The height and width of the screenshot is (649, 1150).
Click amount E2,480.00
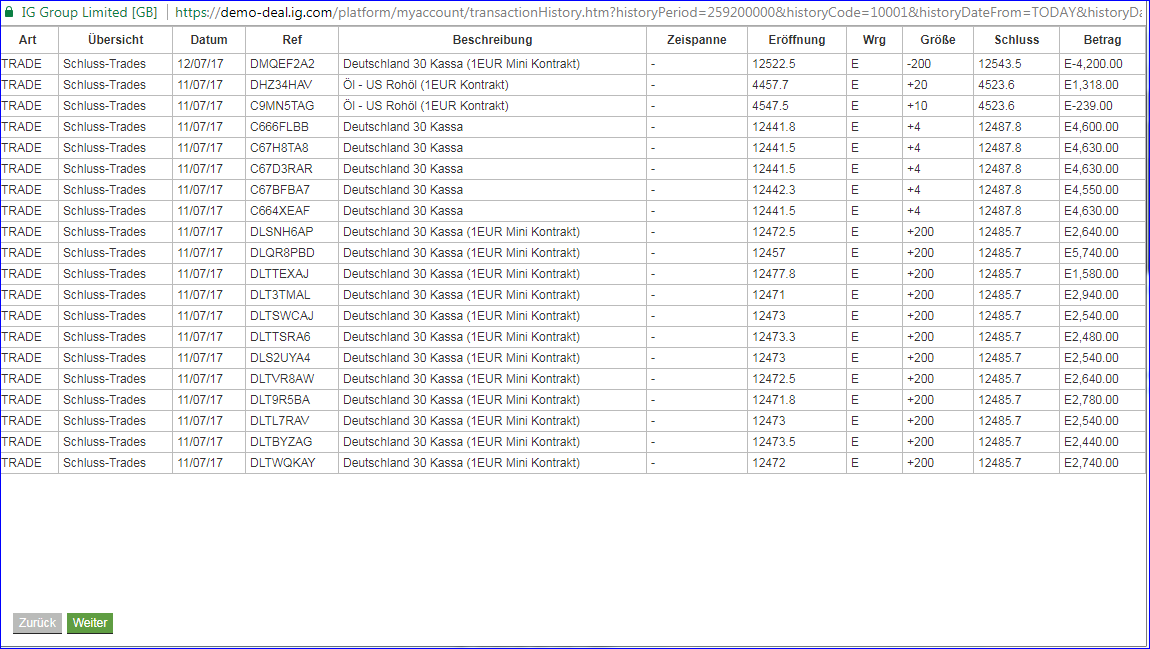[1091, 337]
